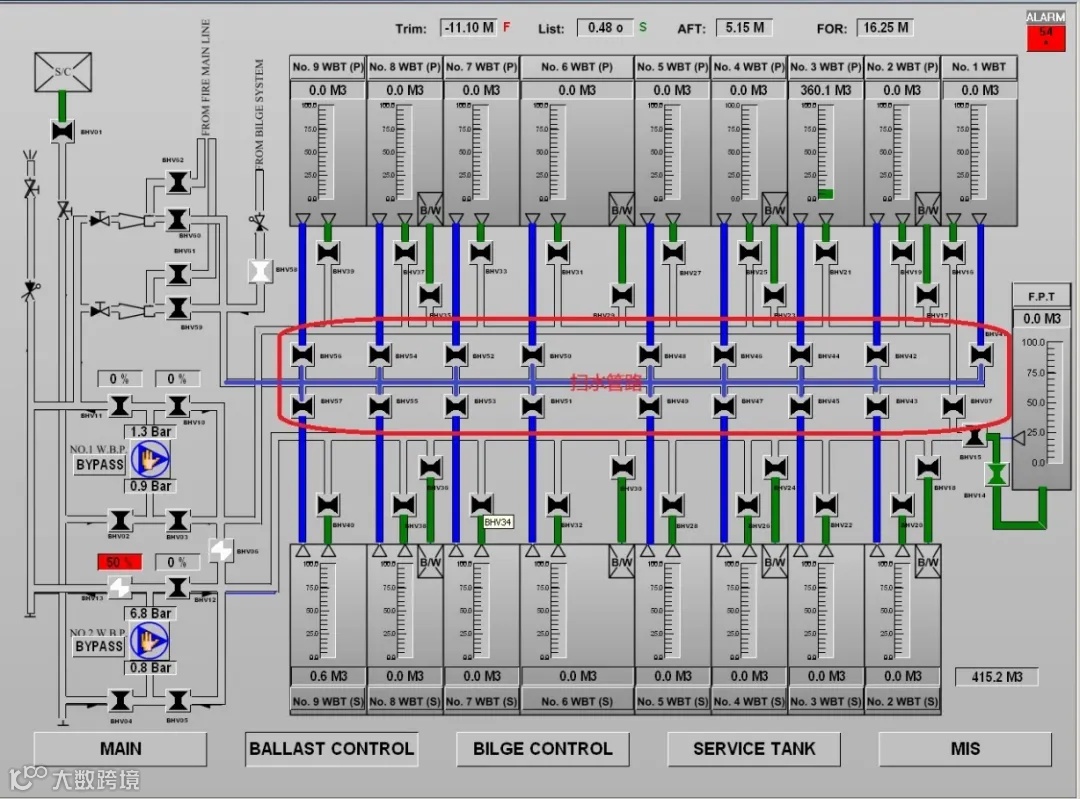Image resolution: width=1080 pixels, height=799 pixels.
Task: Click valve BHV34 with tooltip label
Action: click(481, 505)
